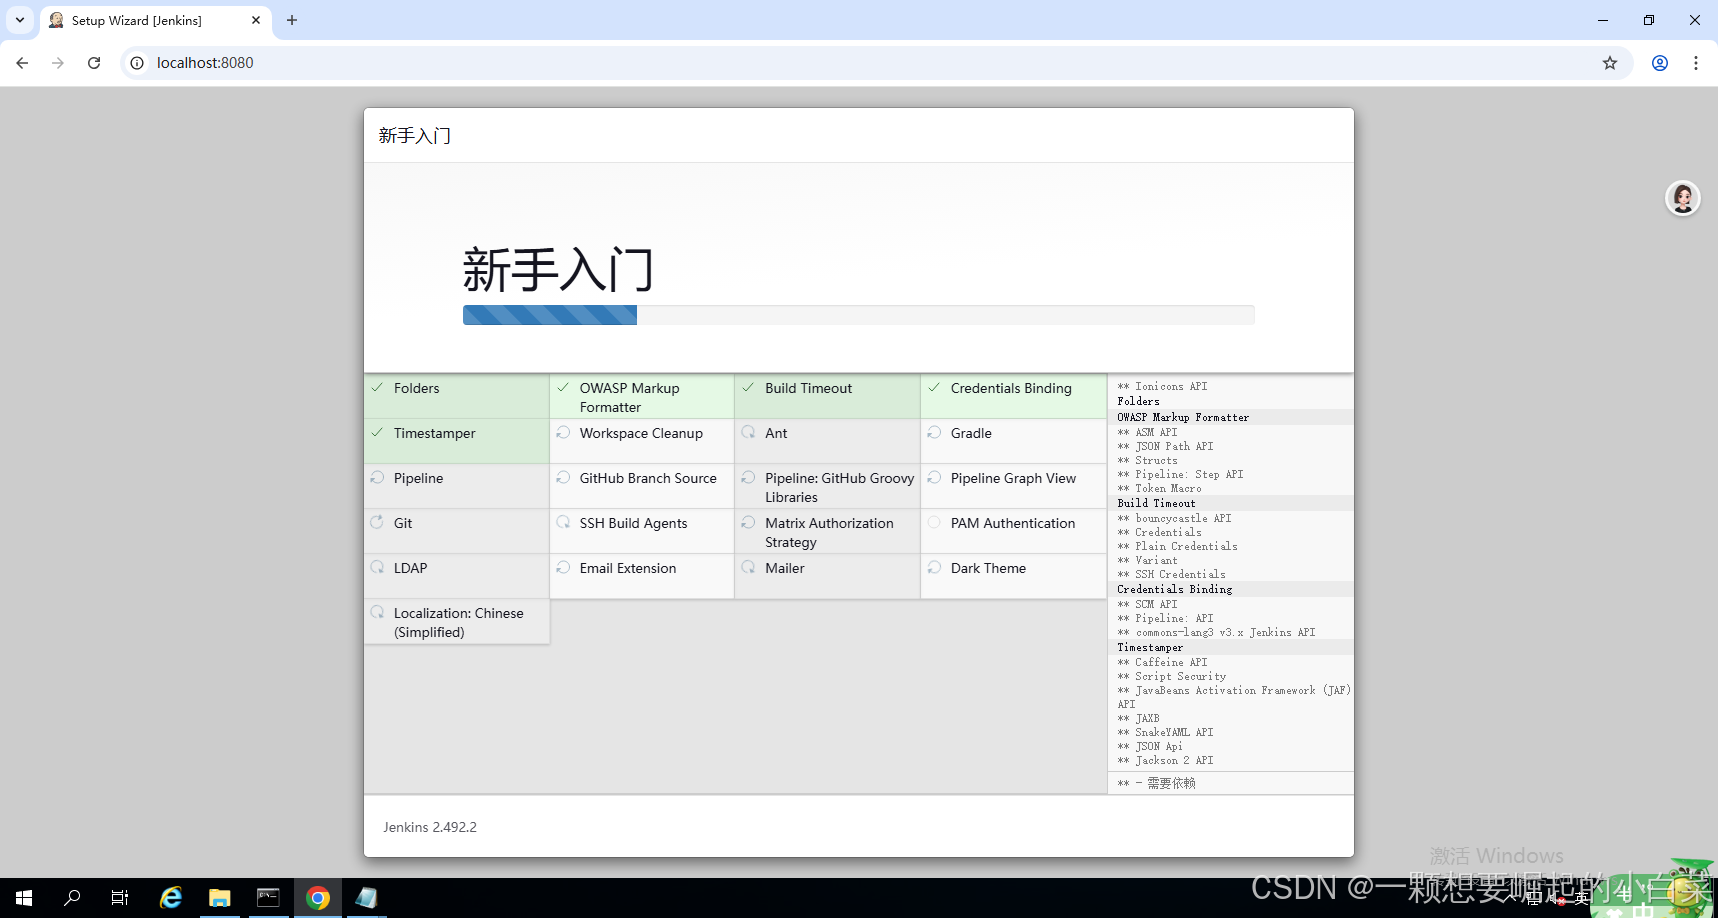The image size is (1718, 918).
Task: Click '** SnakeYAML API' log entry
Action: coord(1165,732)
